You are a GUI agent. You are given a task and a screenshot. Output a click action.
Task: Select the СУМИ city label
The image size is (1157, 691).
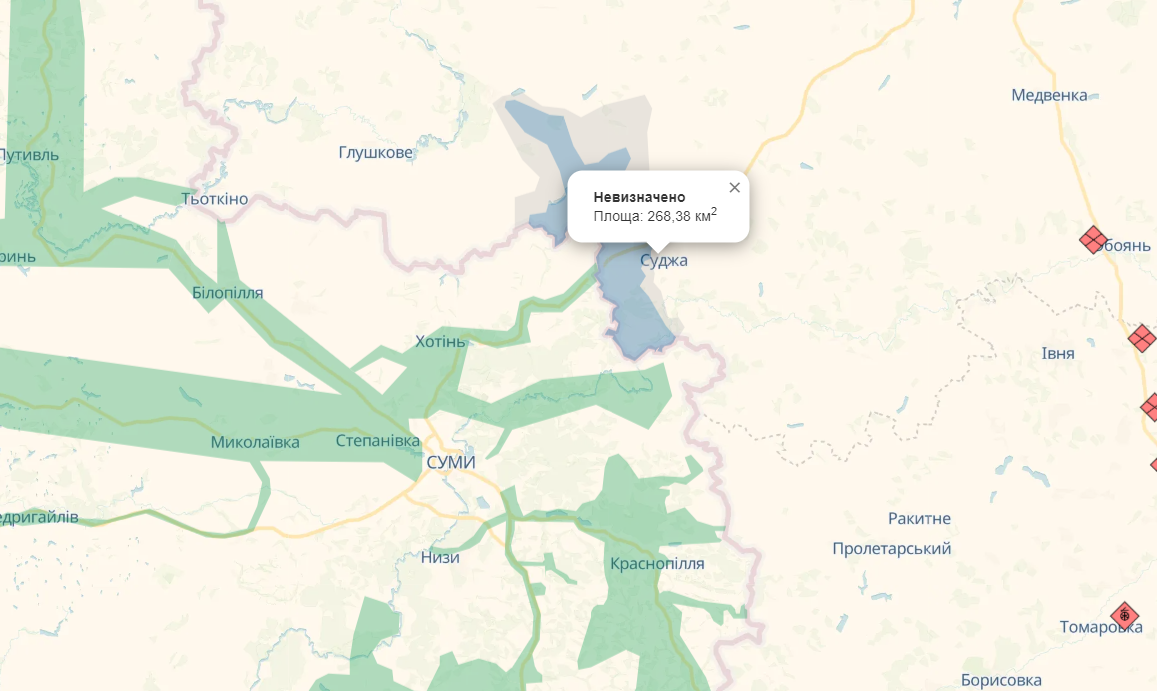pos(451,462)
